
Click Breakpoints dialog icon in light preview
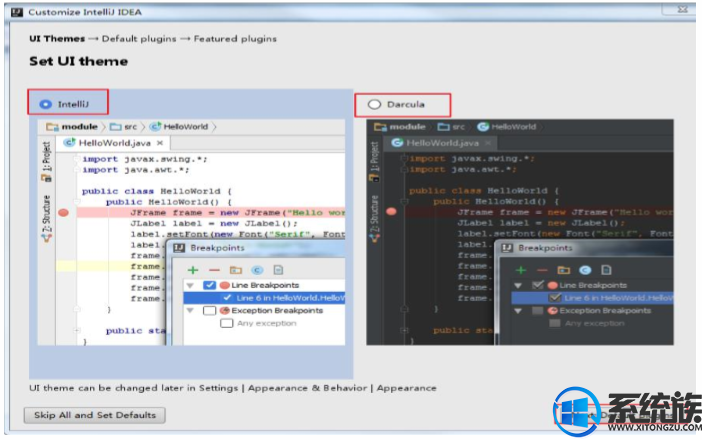click(179, 248)
